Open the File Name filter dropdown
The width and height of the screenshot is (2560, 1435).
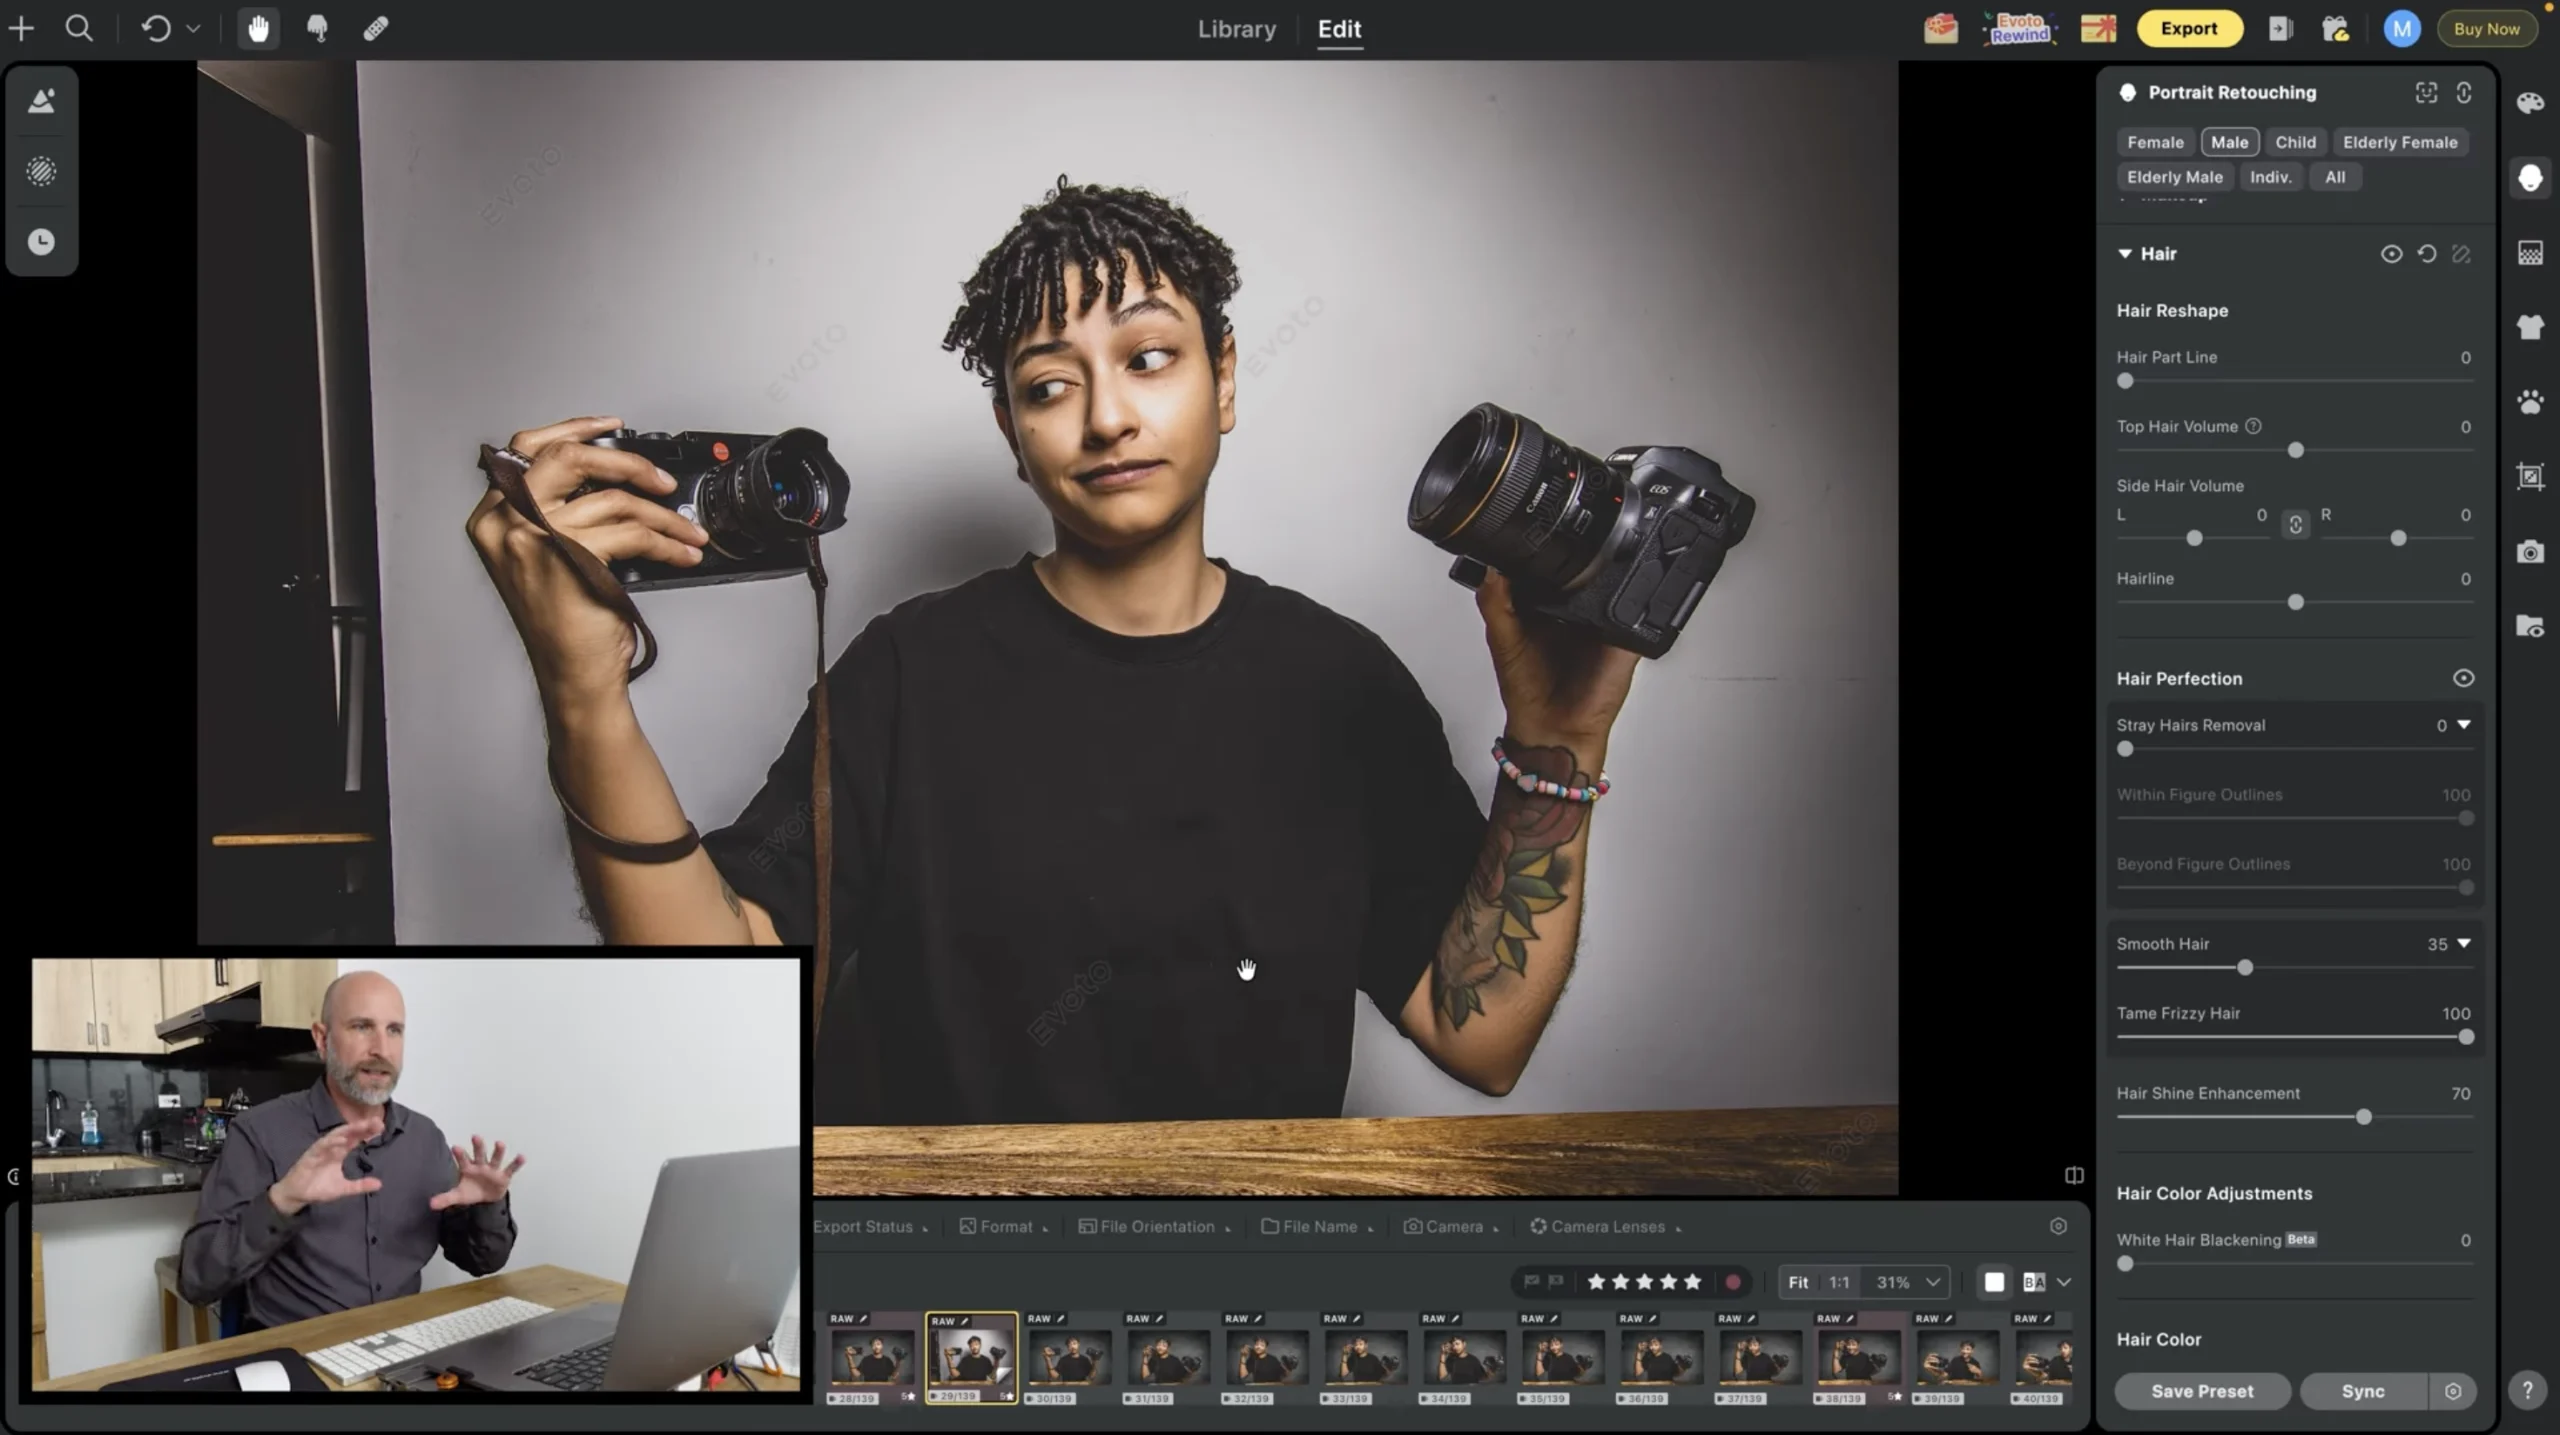click(x=1318, y=1227)
